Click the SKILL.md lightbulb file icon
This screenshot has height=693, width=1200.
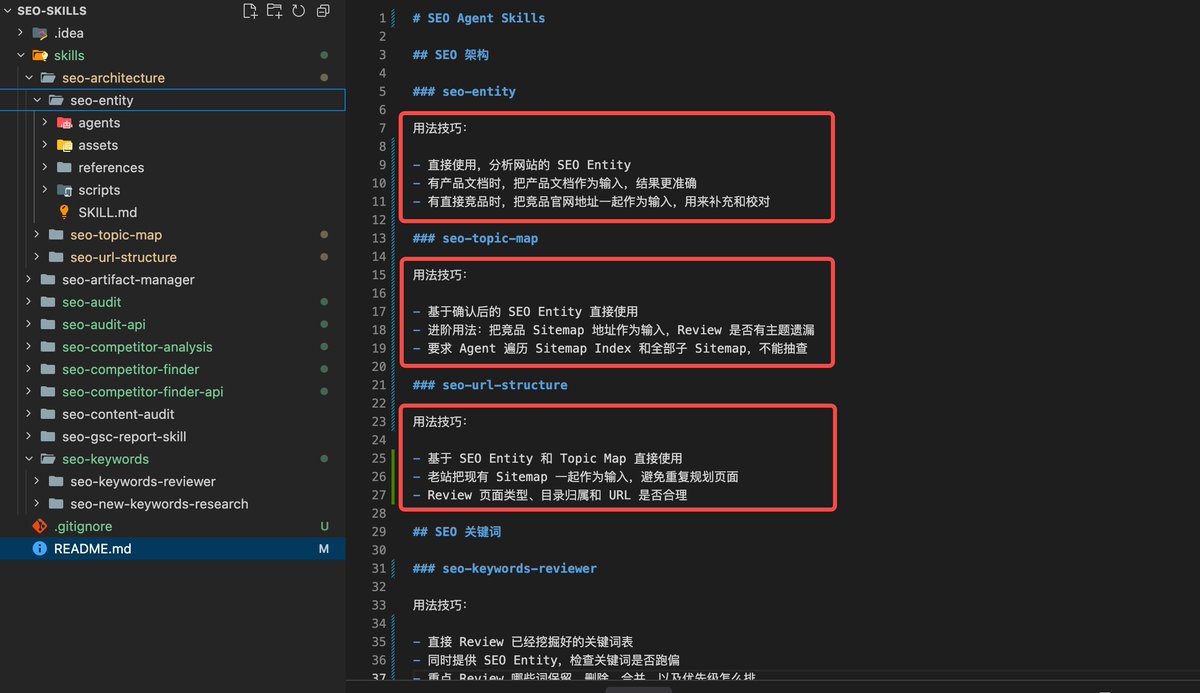click(x=64, y=212)
